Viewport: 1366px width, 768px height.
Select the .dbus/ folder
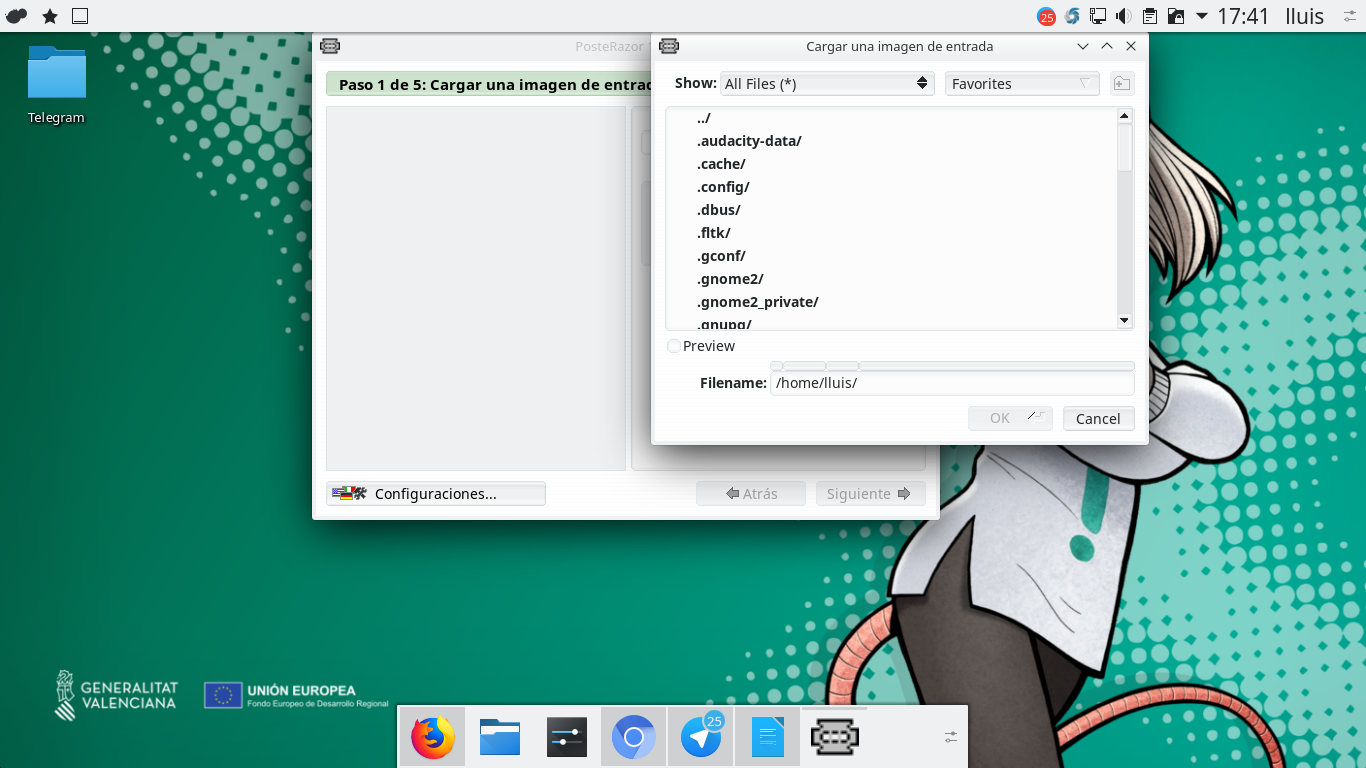coord(719,210)
